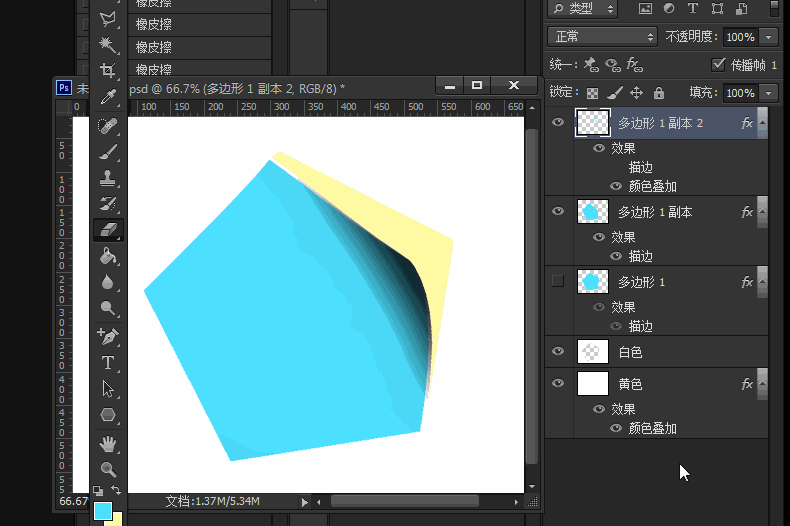Select the History Brush tool

click(x=108, y=204)
